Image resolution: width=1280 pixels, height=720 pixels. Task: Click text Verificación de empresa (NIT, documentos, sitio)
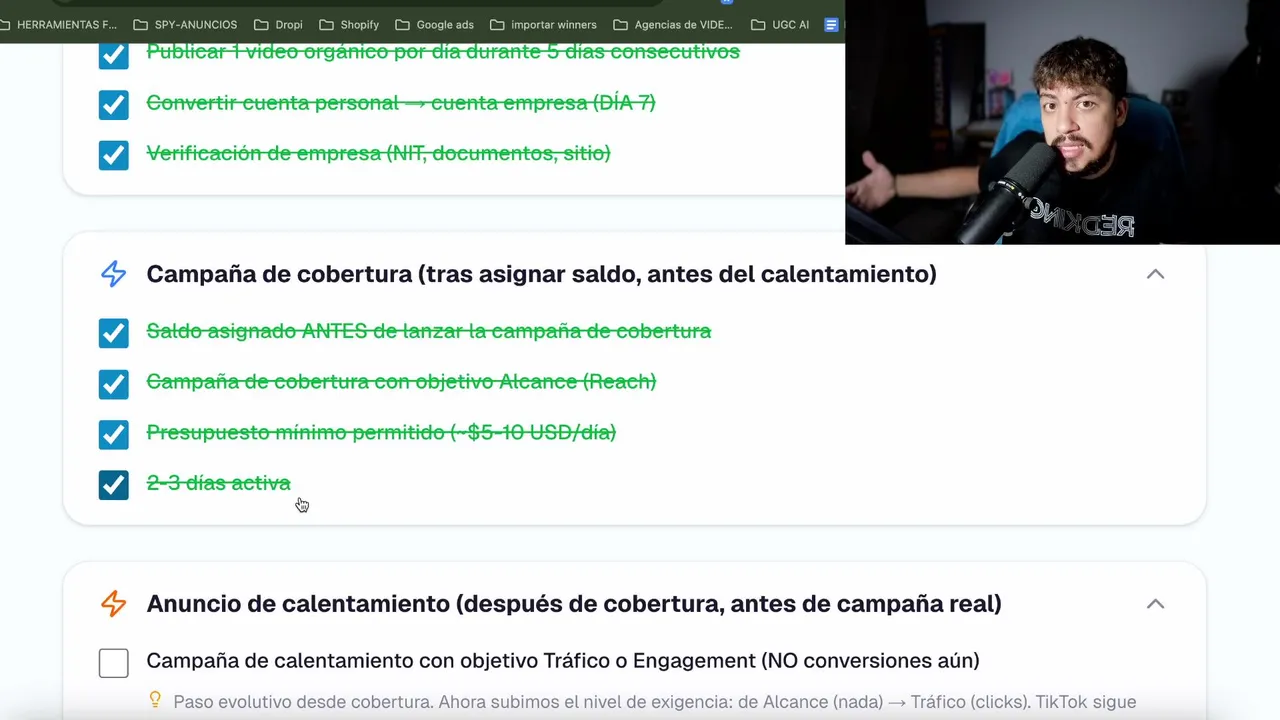pos(378,153)
